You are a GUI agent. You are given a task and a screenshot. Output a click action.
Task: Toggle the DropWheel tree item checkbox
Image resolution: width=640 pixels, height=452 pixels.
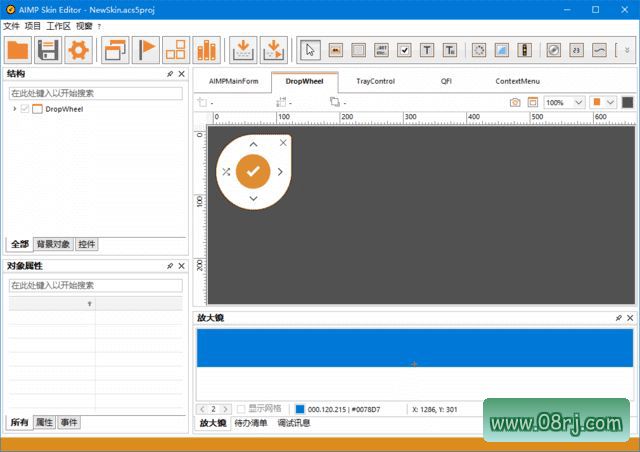tap(24, 109)
